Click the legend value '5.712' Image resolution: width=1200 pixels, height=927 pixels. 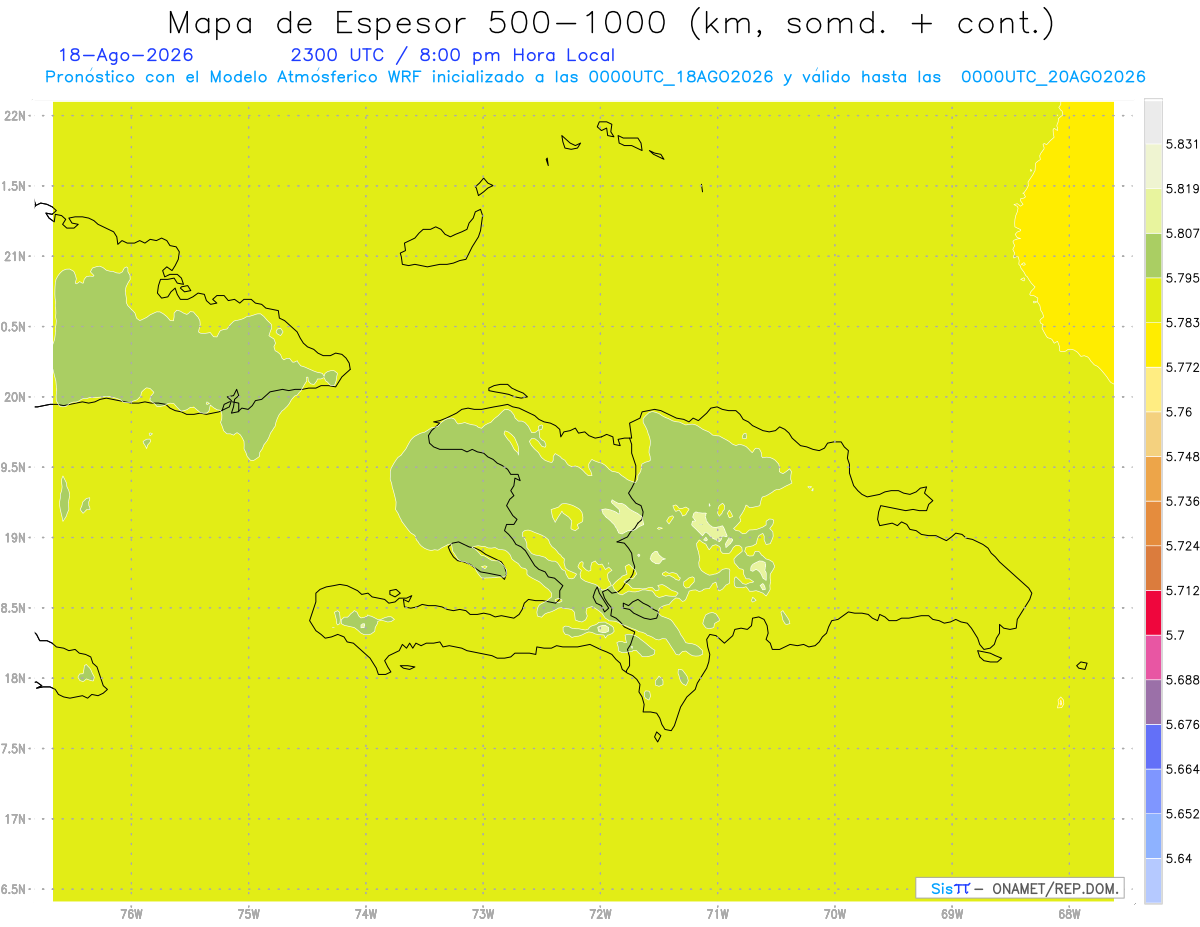(x=1184, y=590)
